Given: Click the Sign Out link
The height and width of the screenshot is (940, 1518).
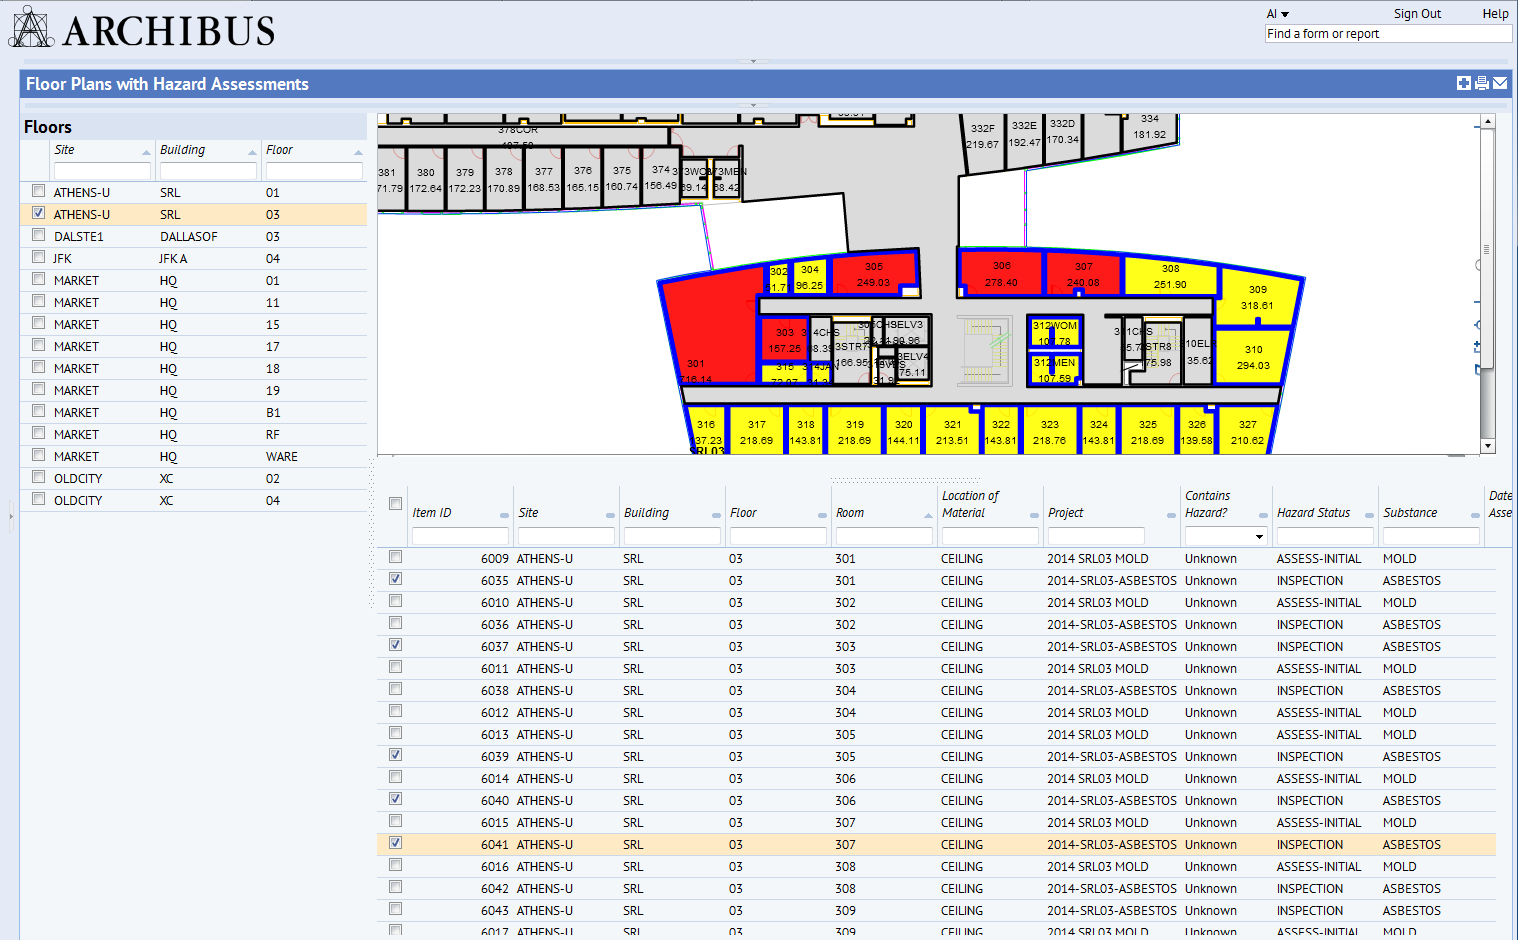Looking at the screenshot, I should 1417,14.
